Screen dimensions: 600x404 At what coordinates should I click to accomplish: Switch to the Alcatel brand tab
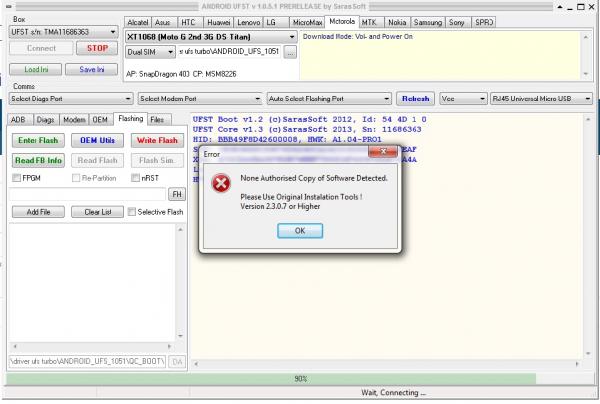138,23
